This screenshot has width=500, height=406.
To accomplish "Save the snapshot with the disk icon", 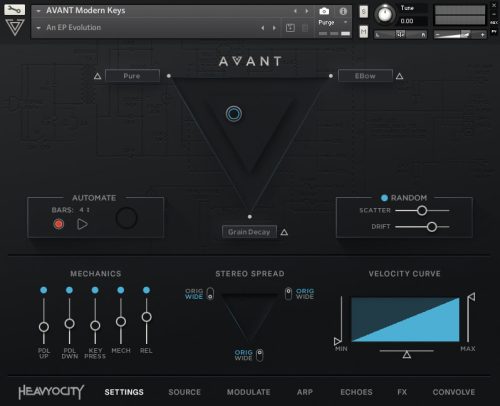I will coord(290,28).
